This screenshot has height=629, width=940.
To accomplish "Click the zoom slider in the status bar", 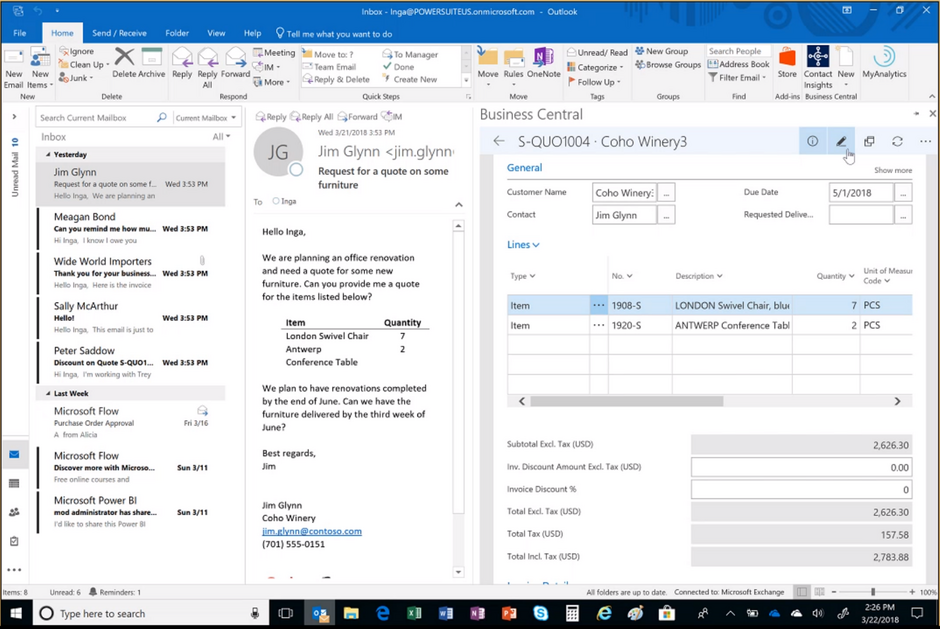I will (x=873, y=592).
